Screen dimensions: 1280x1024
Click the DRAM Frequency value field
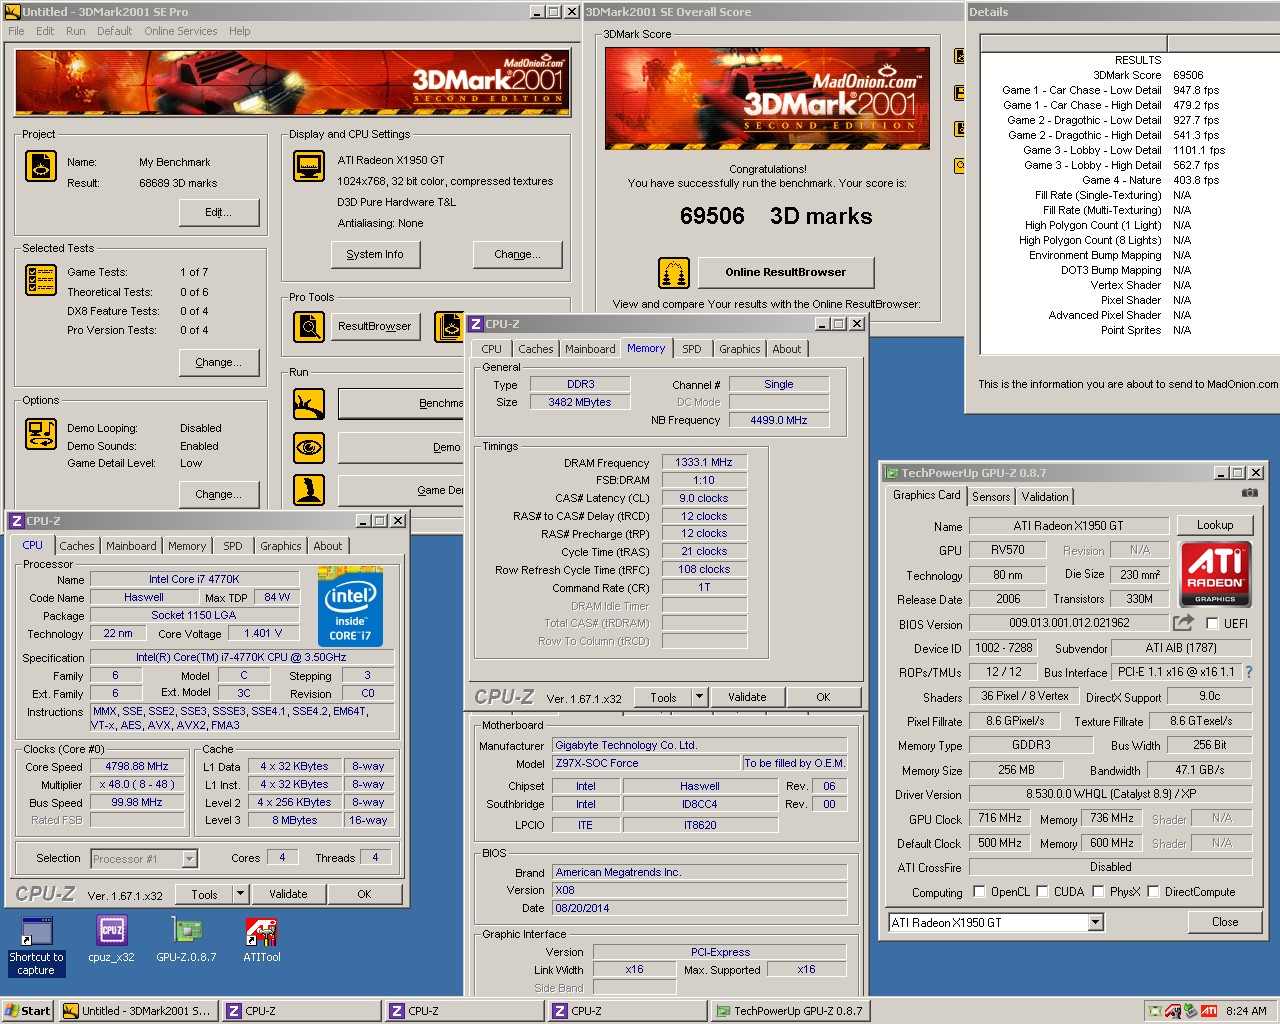pos(704,462)
